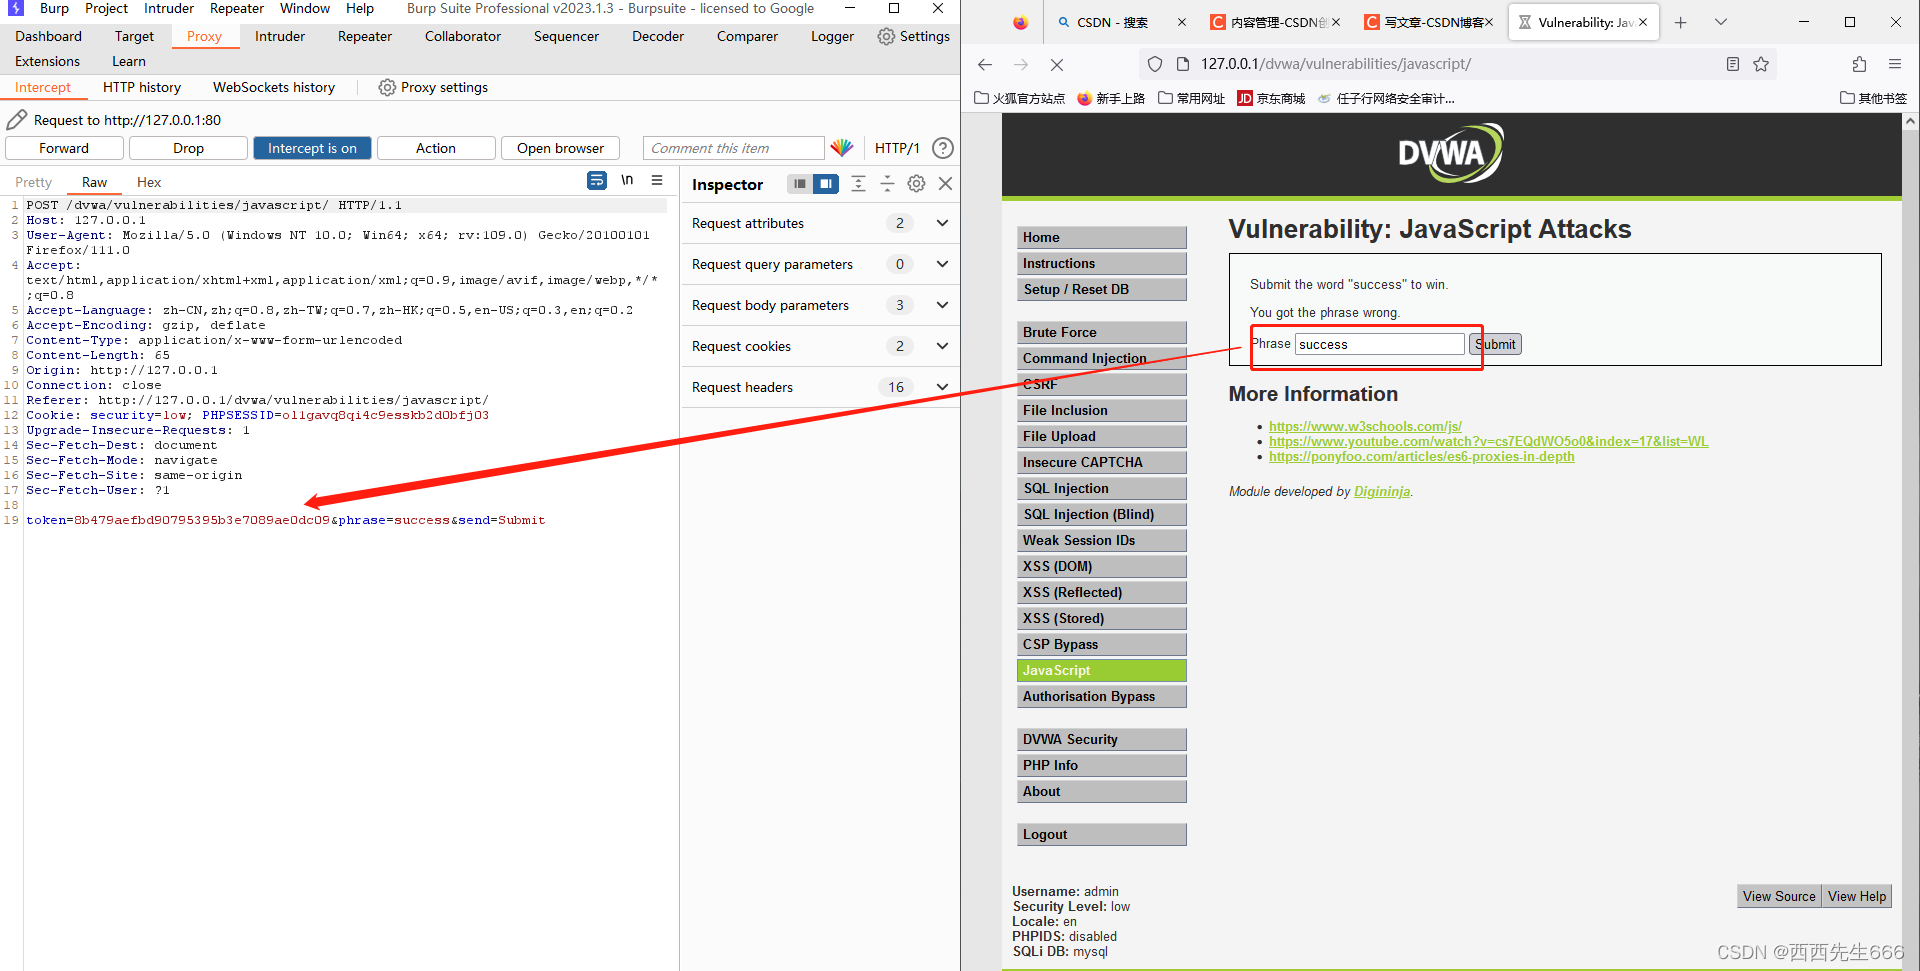Open Inspector settings gear icon
This screenshot has height=971, width=1920.
[x=916, y=184]
